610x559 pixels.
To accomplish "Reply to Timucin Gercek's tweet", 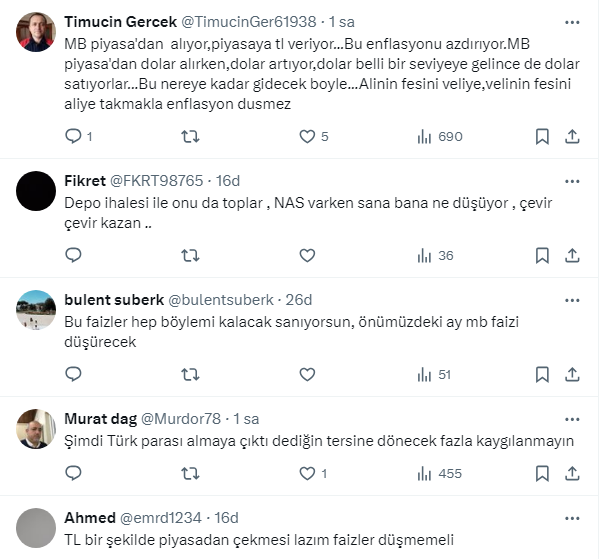I will pyautogui.click(x=73, y=136).
